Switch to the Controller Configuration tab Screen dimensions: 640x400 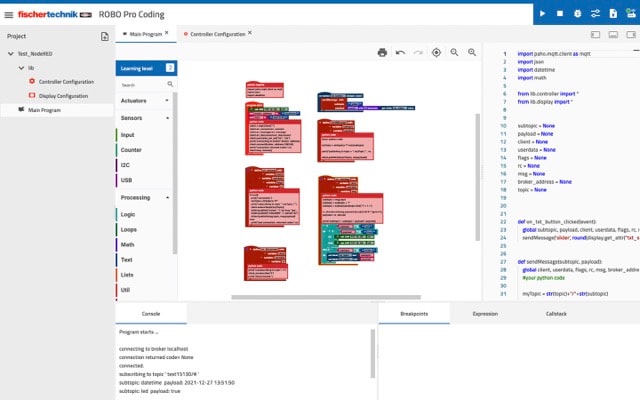216,34
